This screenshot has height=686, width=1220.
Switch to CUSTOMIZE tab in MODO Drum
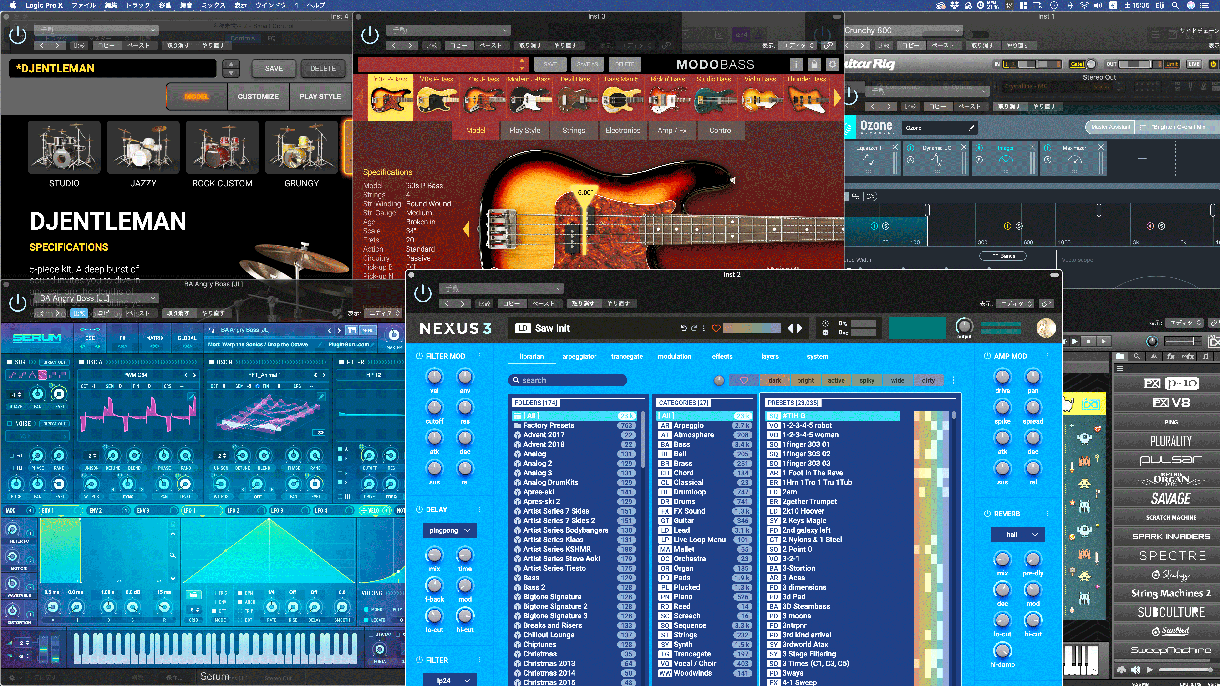pyautogui.click(x=258, y=97)
